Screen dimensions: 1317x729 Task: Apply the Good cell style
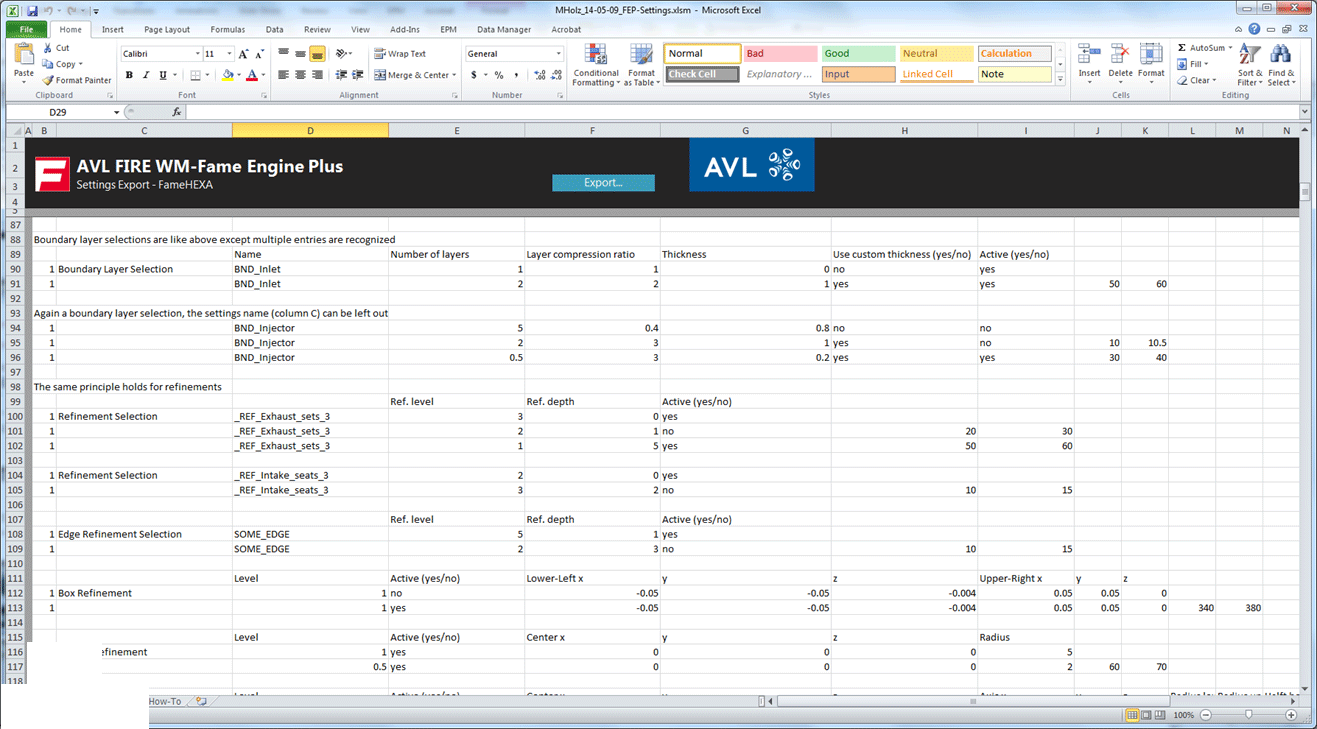click(x=858, y=54)
